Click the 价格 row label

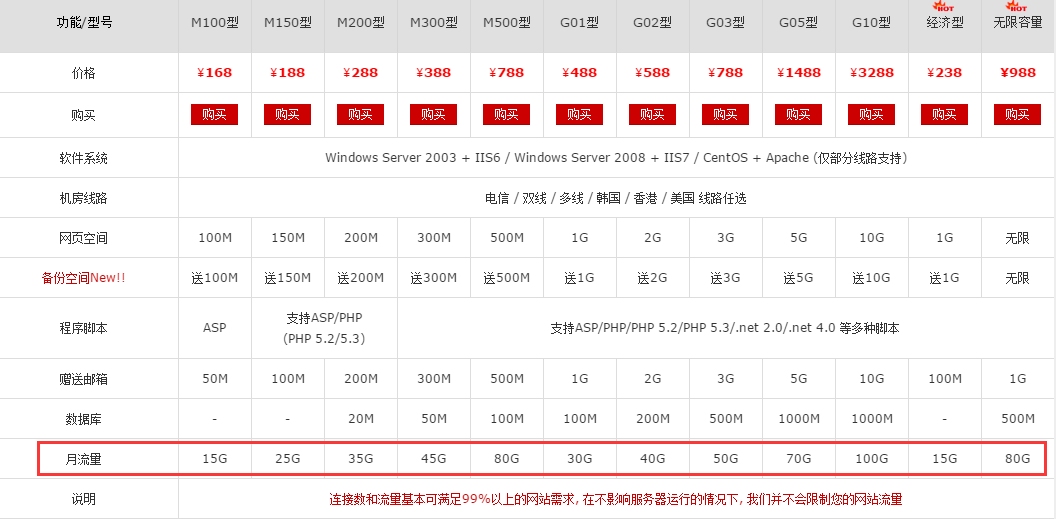(x=84, y=73)
